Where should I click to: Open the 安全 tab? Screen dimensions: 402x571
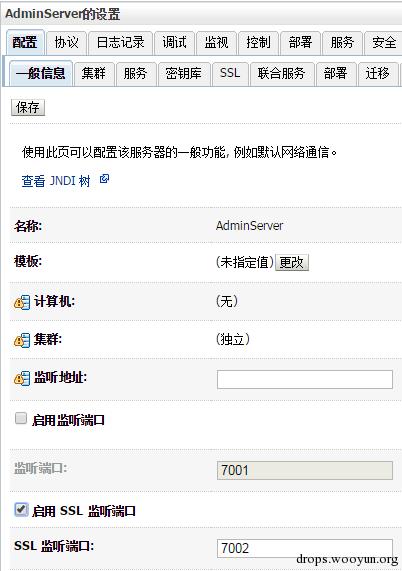pyautogui.click(x=383, y=43)
